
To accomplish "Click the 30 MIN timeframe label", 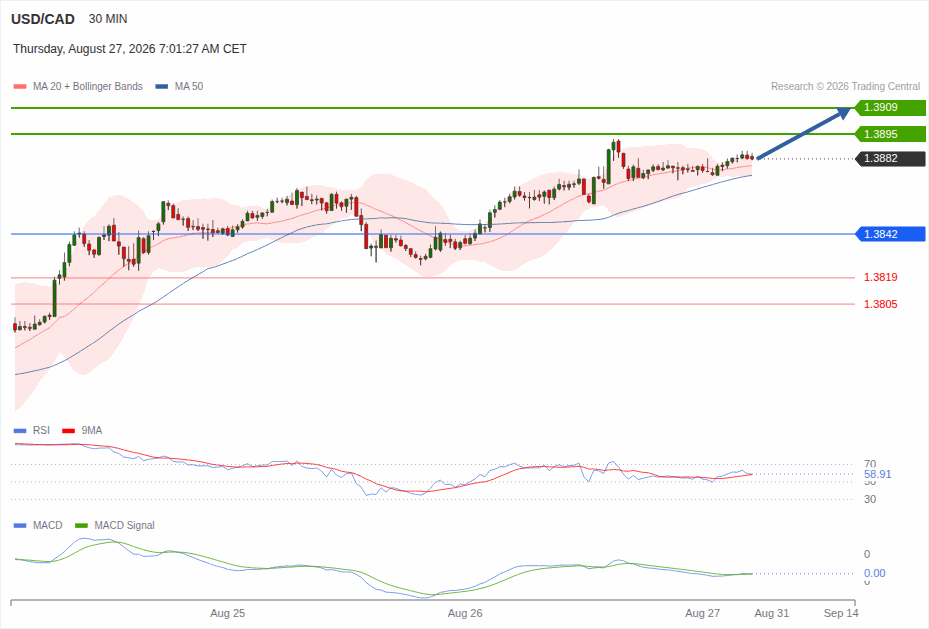I will pos(108,19).
